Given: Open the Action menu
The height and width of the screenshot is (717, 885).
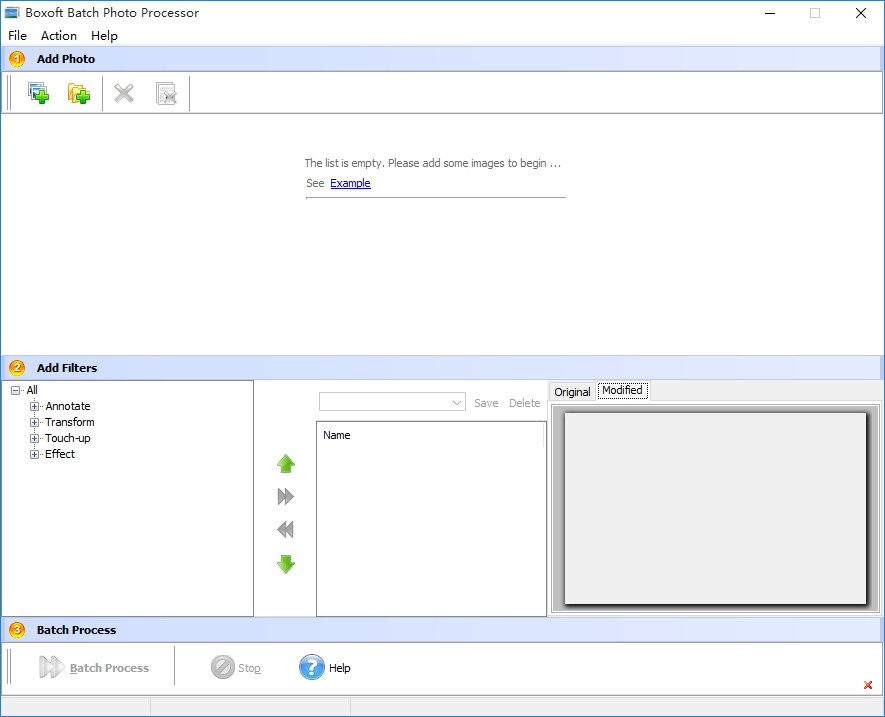Looking at the screenshot, I should (x=59, y=36).
